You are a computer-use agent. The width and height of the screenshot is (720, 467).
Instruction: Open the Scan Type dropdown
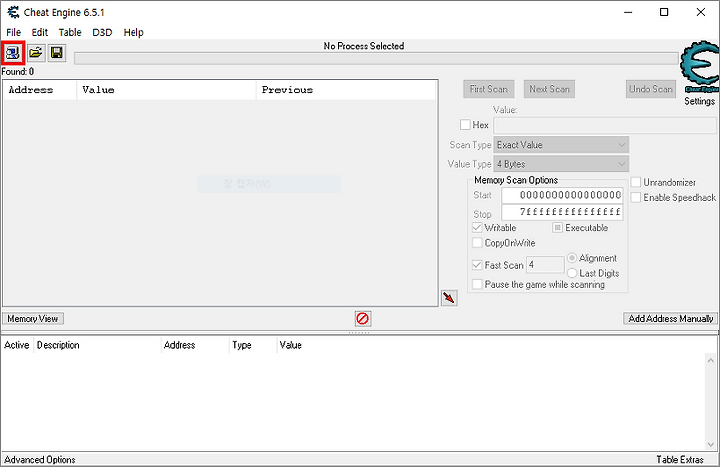pyautogui.click(x=561, y=145)
